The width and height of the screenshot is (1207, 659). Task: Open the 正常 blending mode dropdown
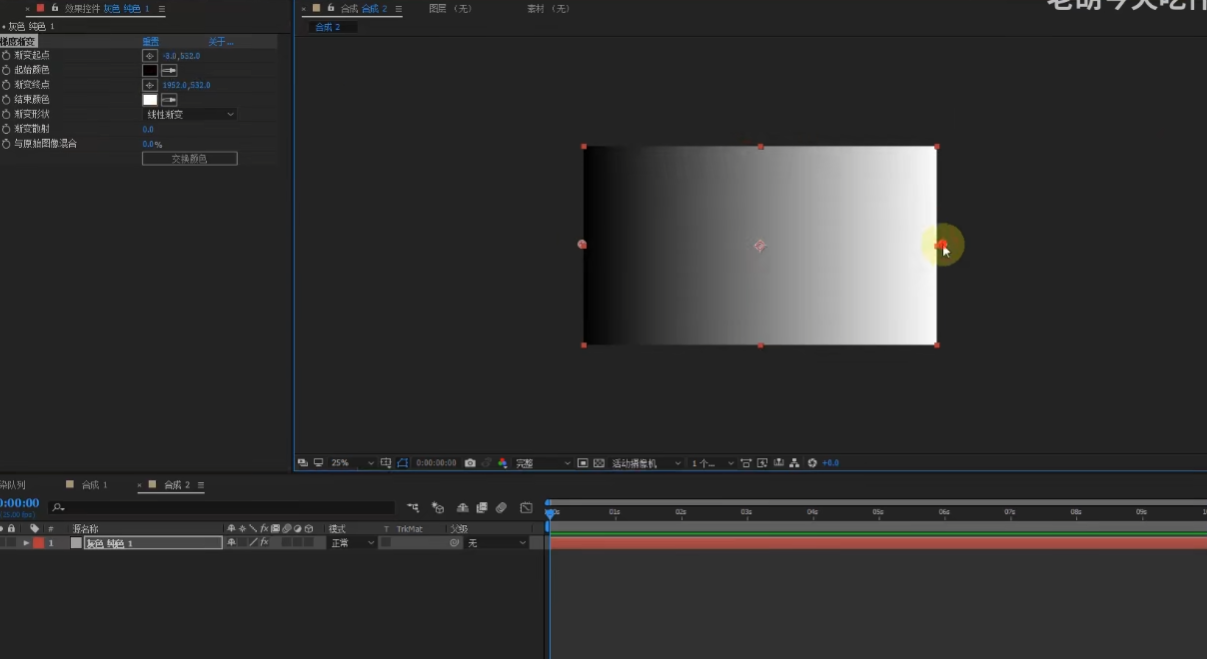coord(352,543)
